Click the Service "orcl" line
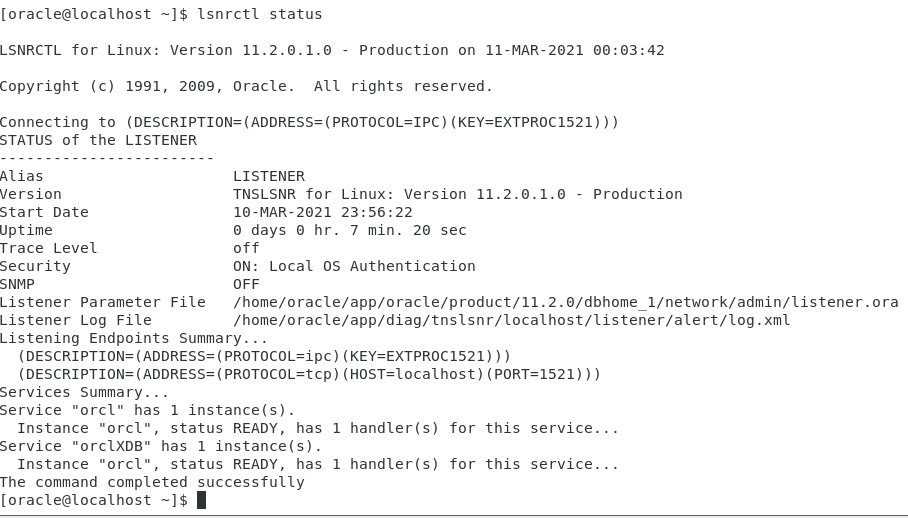 click(x=147, y=410)
